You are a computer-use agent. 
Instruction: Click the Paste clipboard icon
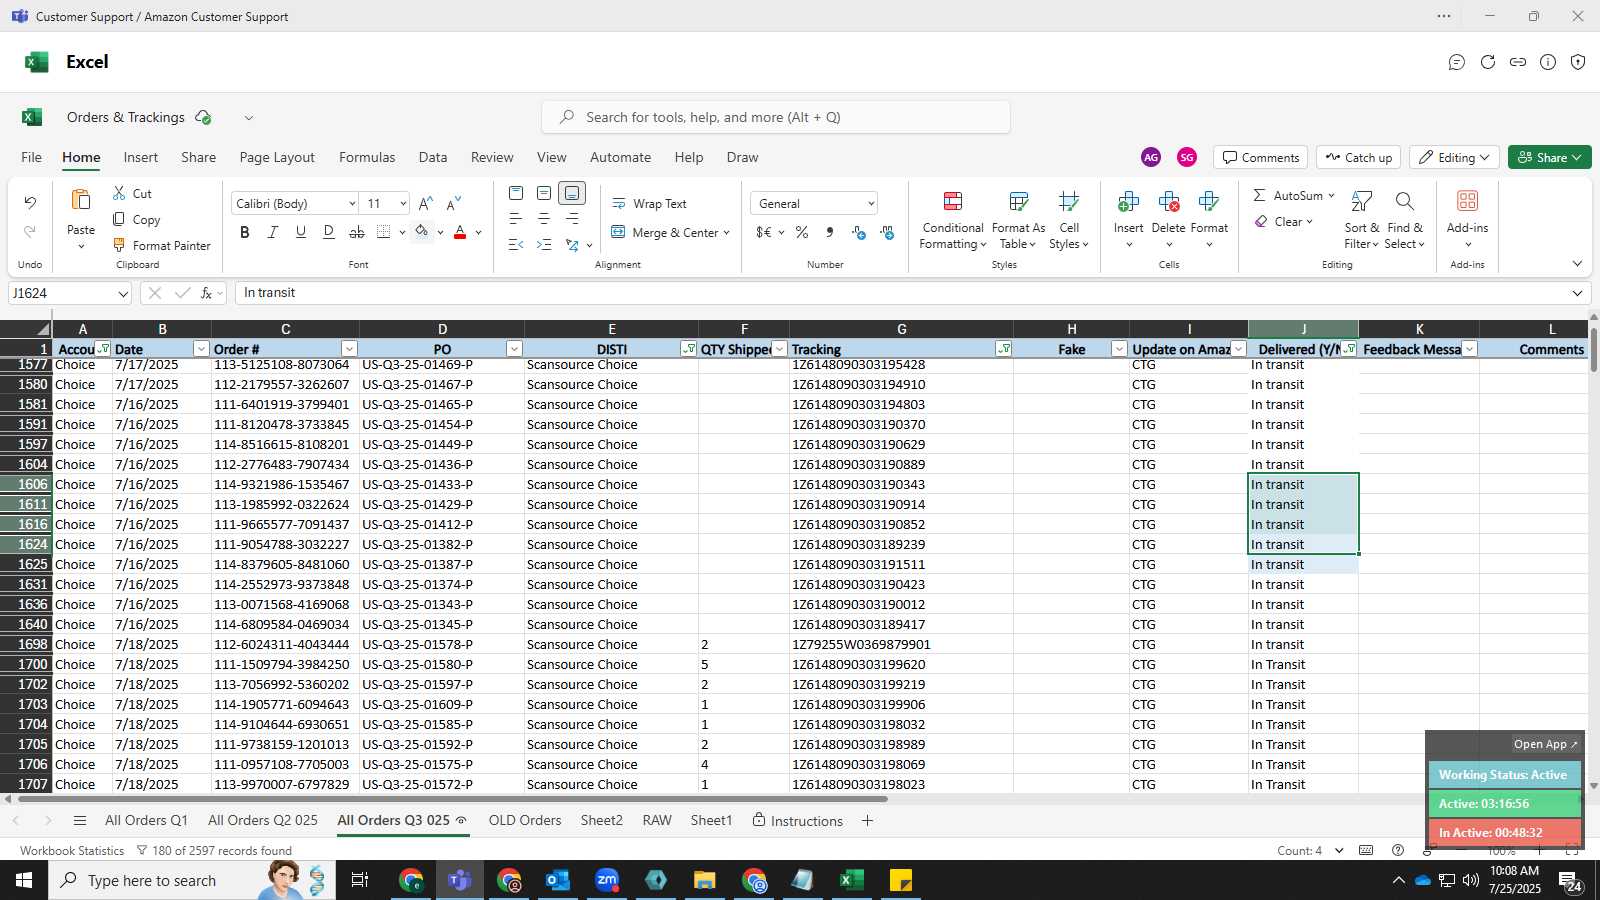coord(81,200)
